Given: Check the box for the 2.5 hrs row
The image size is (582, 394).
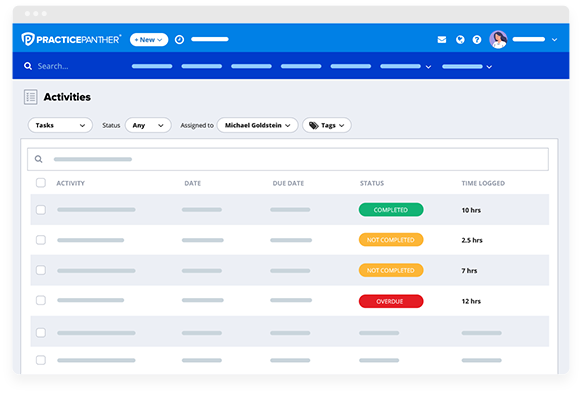Looking at the screenshot, I should click(x=41, y=240).
